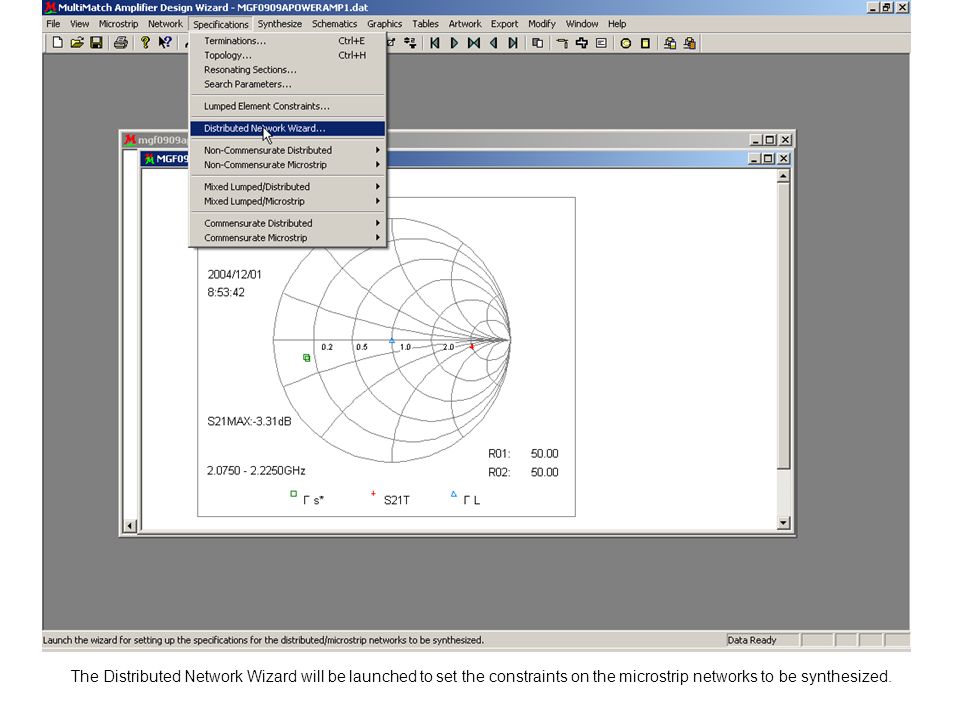Viewport: 960px width, 720px height.
Task: Choose Topology... from the dropdown
Action: [x=288, y=55]
